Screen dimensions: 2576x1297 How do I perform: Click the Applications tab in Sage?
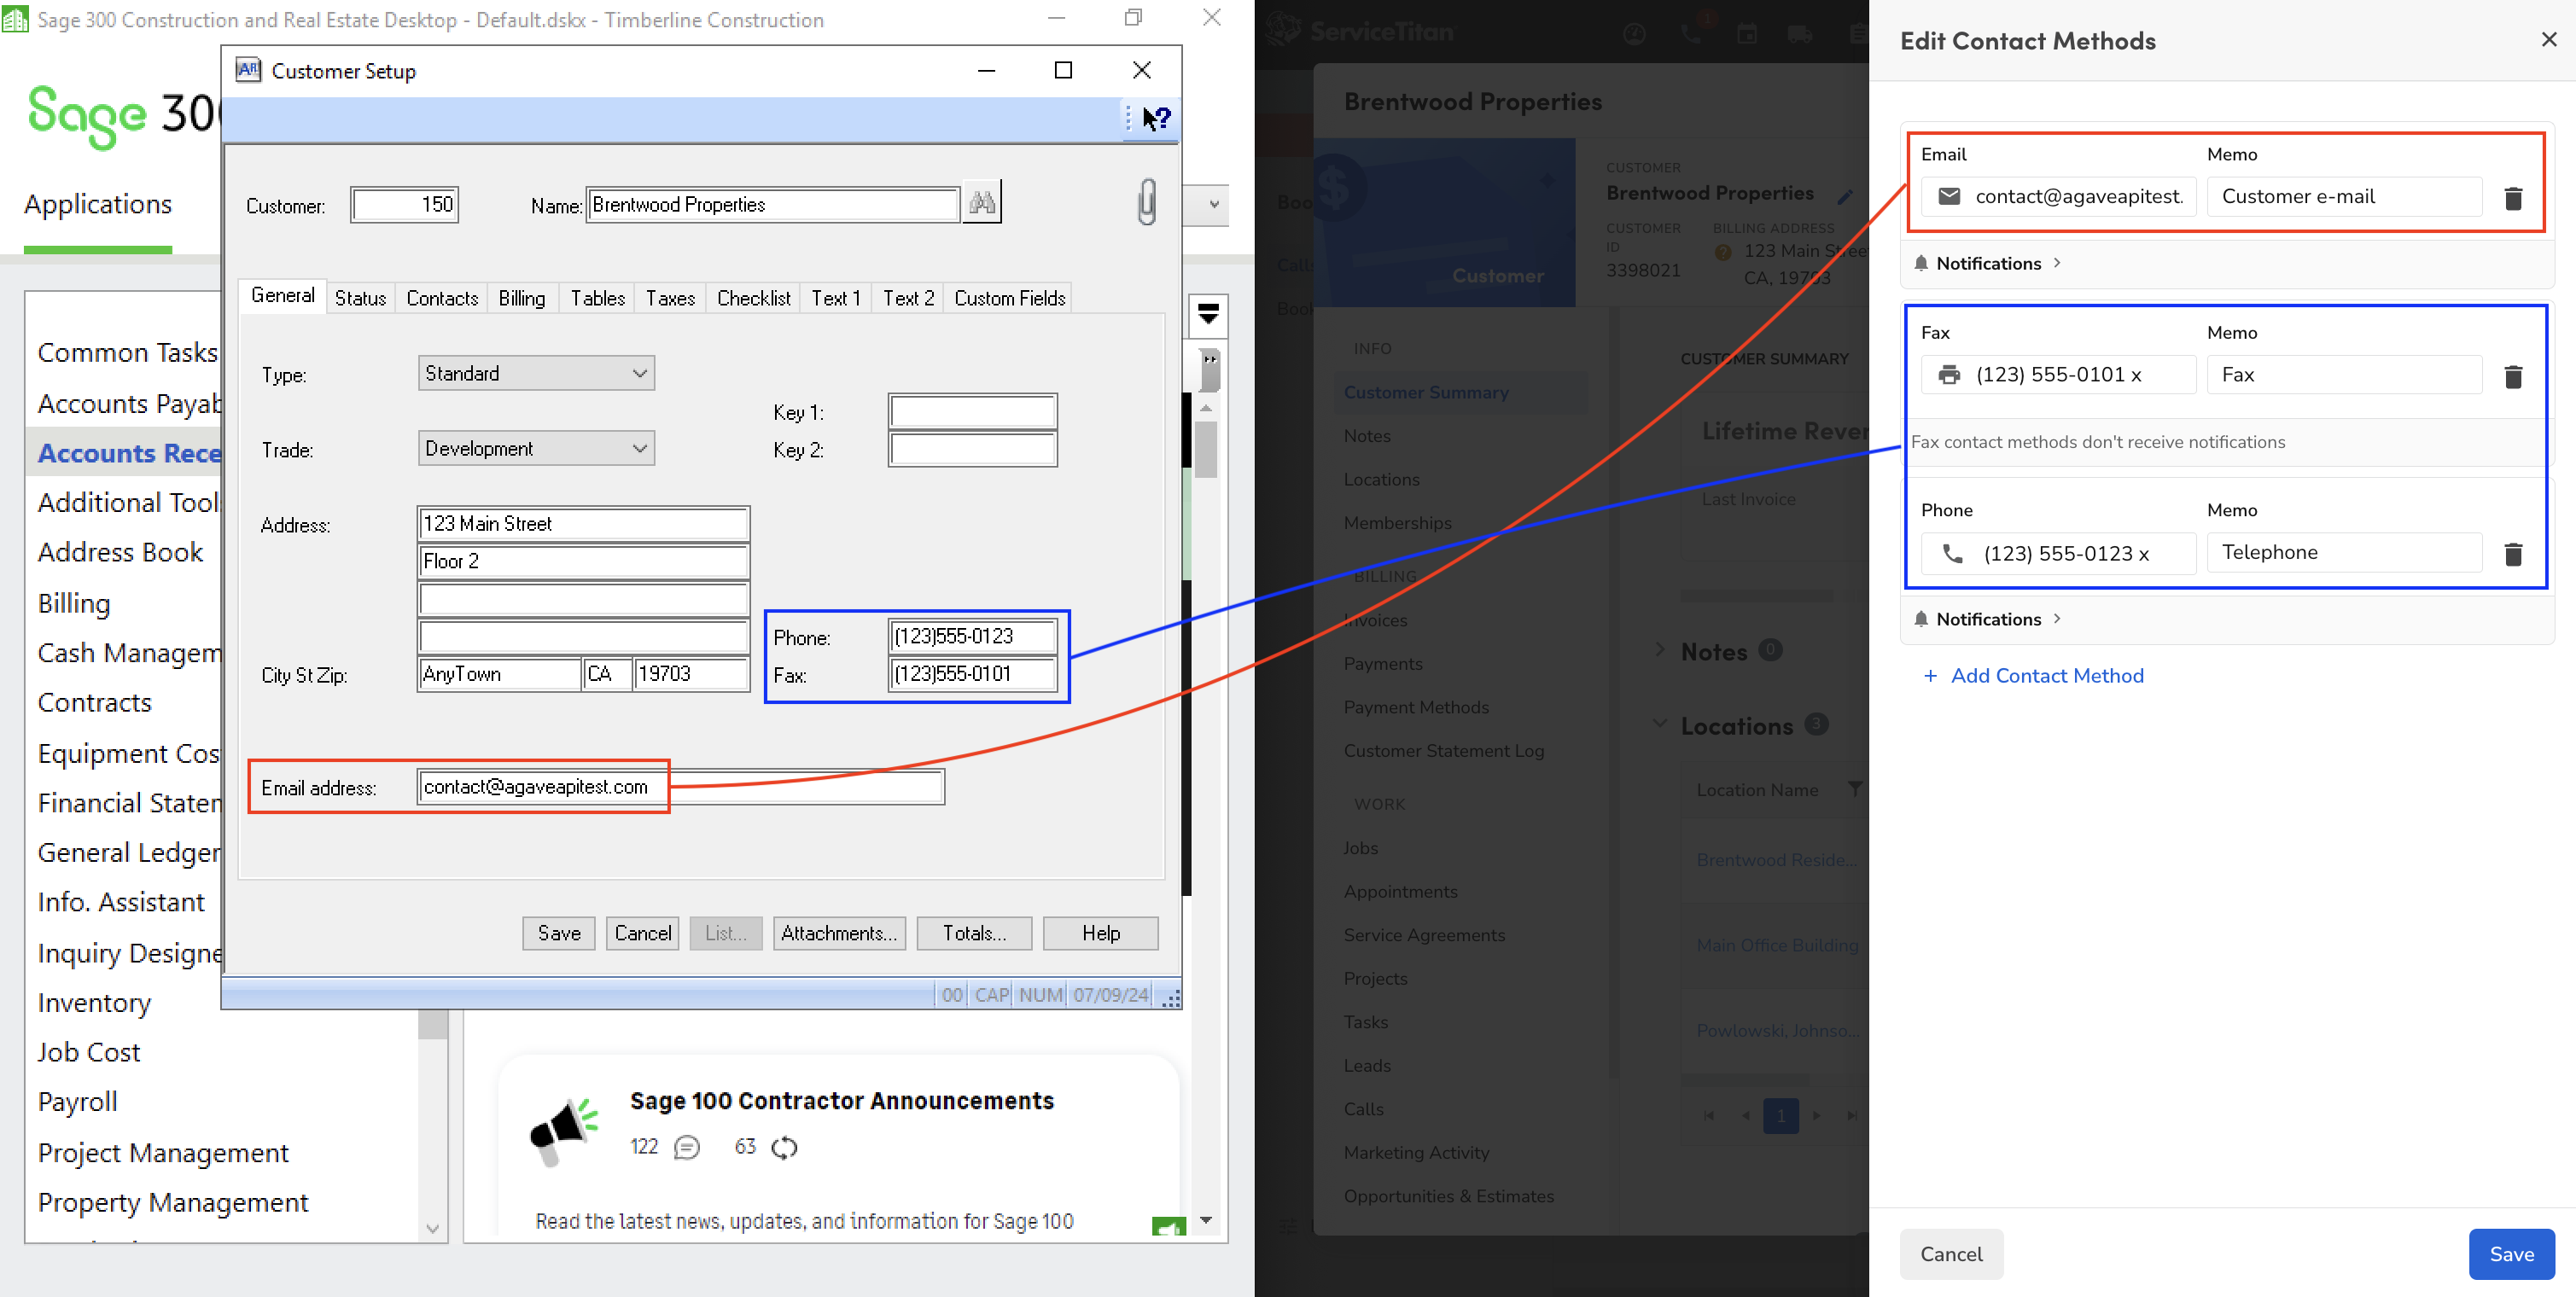pos(97,203)
